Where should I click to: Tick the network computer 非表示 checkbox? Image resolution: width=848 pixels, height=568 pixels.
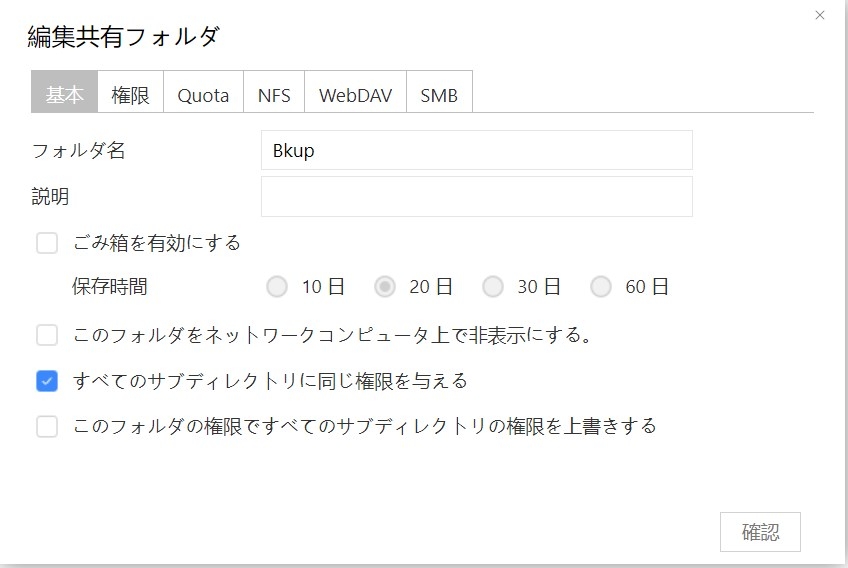point(47,335)
